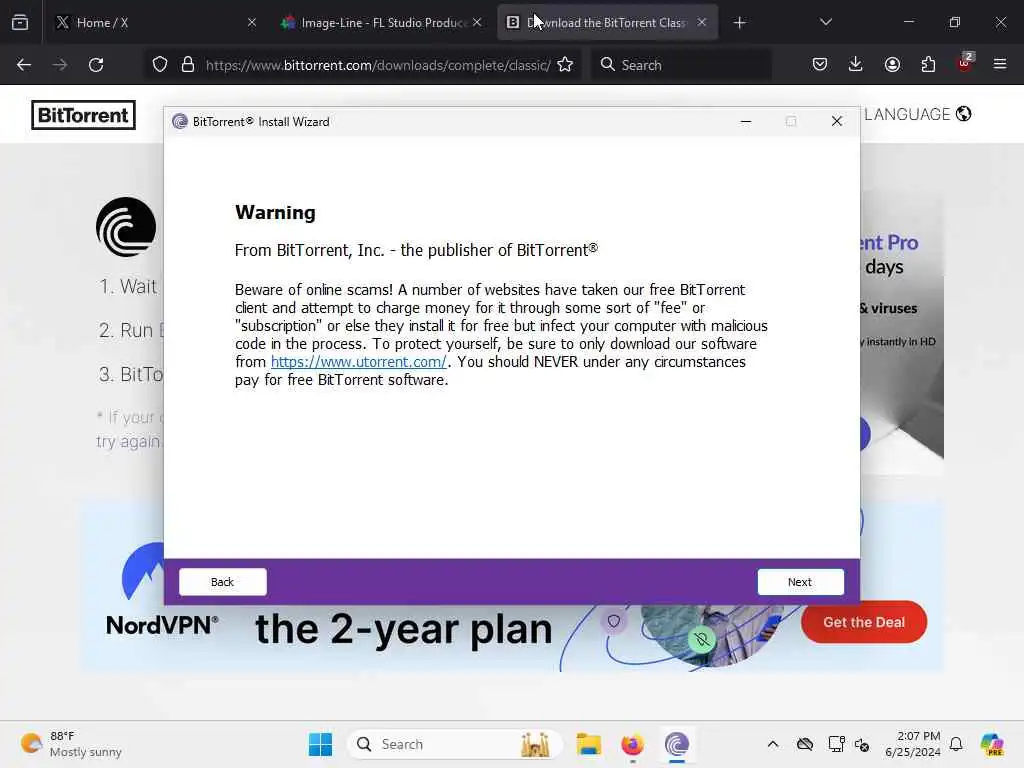Click the uBlock extension icon with badge
The height and width of the screenshot is (768, 1024).
coord(965,63)
